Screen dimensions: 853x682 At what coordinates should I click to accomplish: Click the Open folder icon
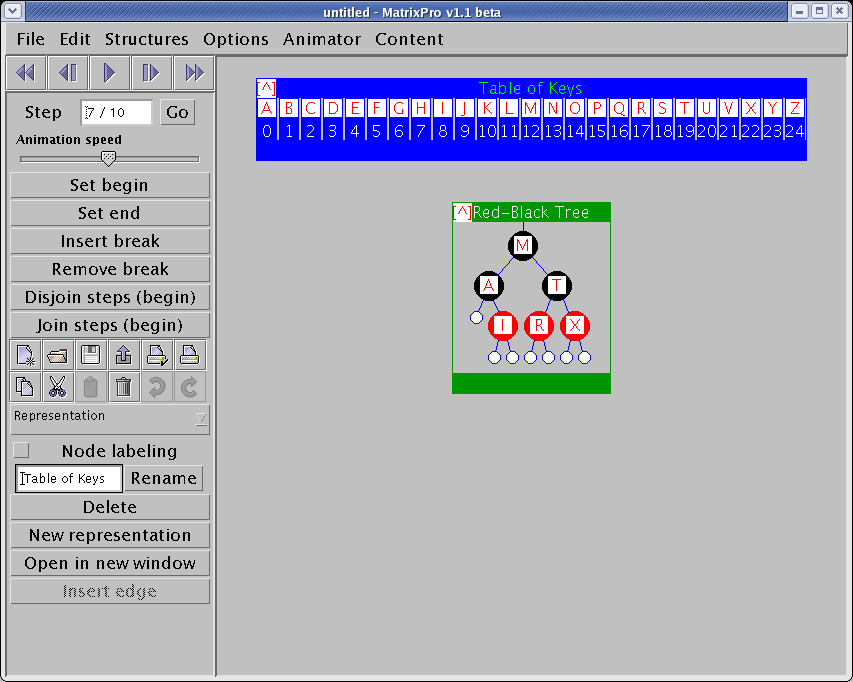coord(58,356)
